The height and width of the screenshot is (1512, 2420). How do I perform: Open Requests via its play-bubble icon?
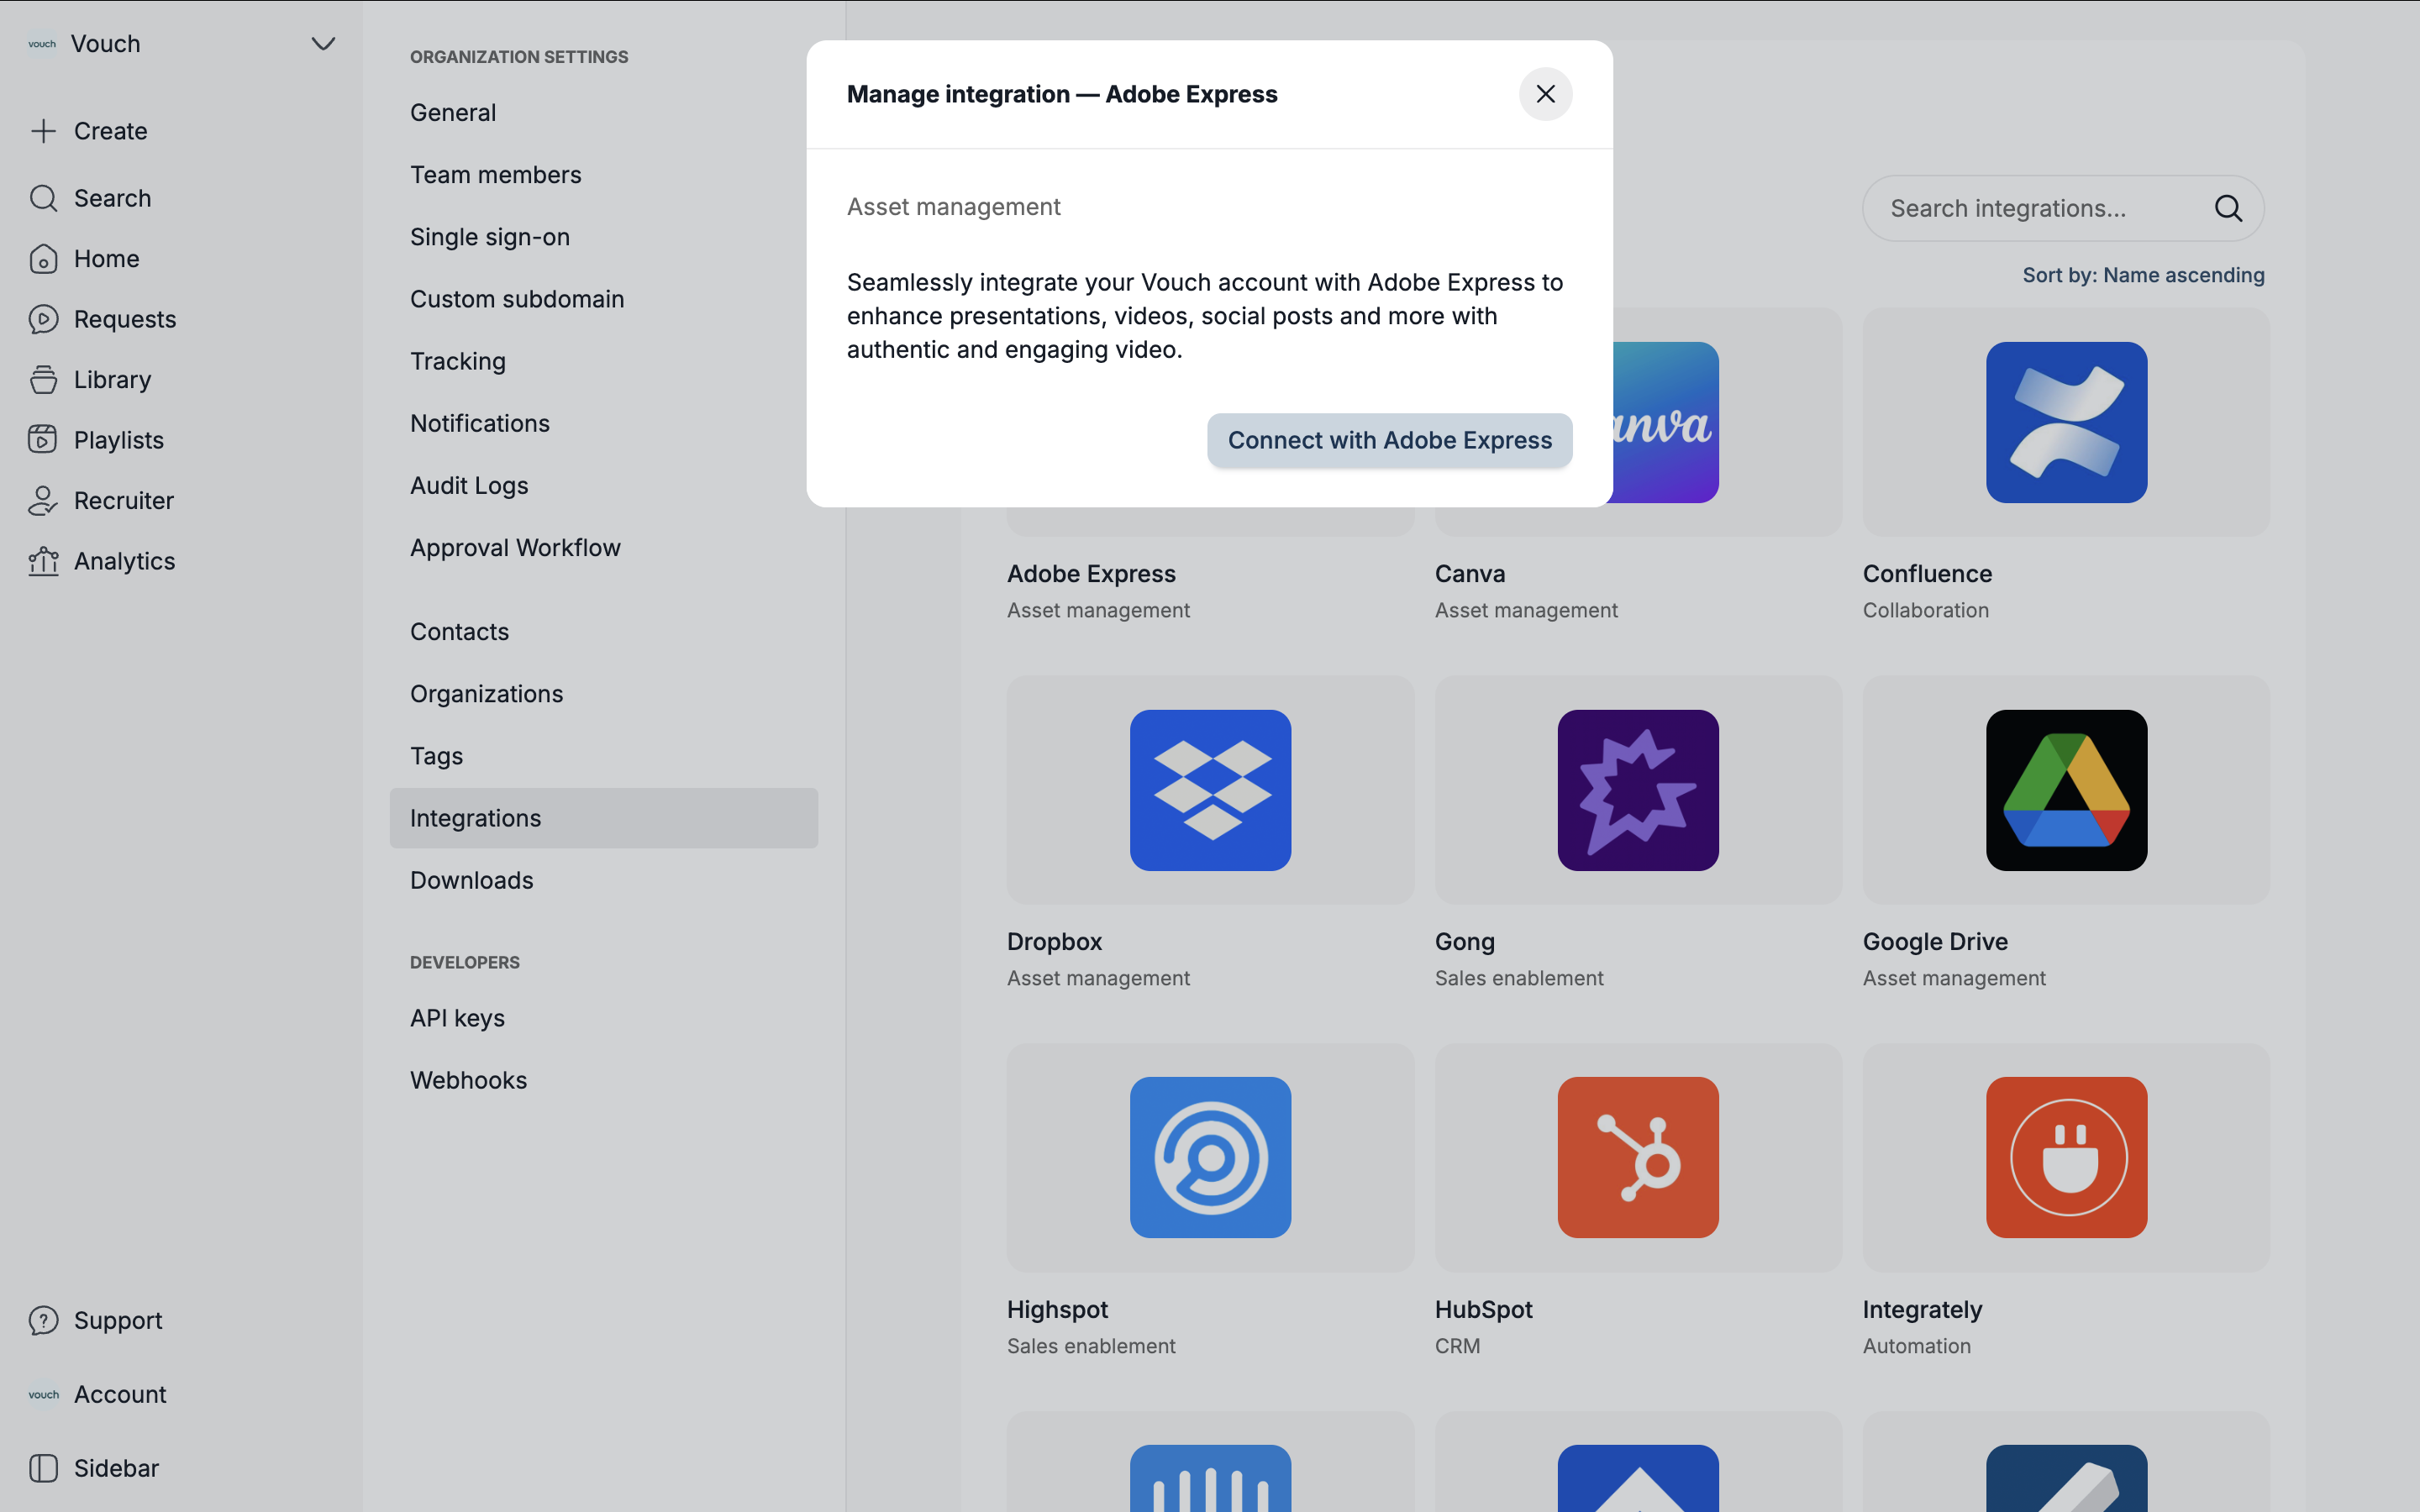tap(43, 319)
